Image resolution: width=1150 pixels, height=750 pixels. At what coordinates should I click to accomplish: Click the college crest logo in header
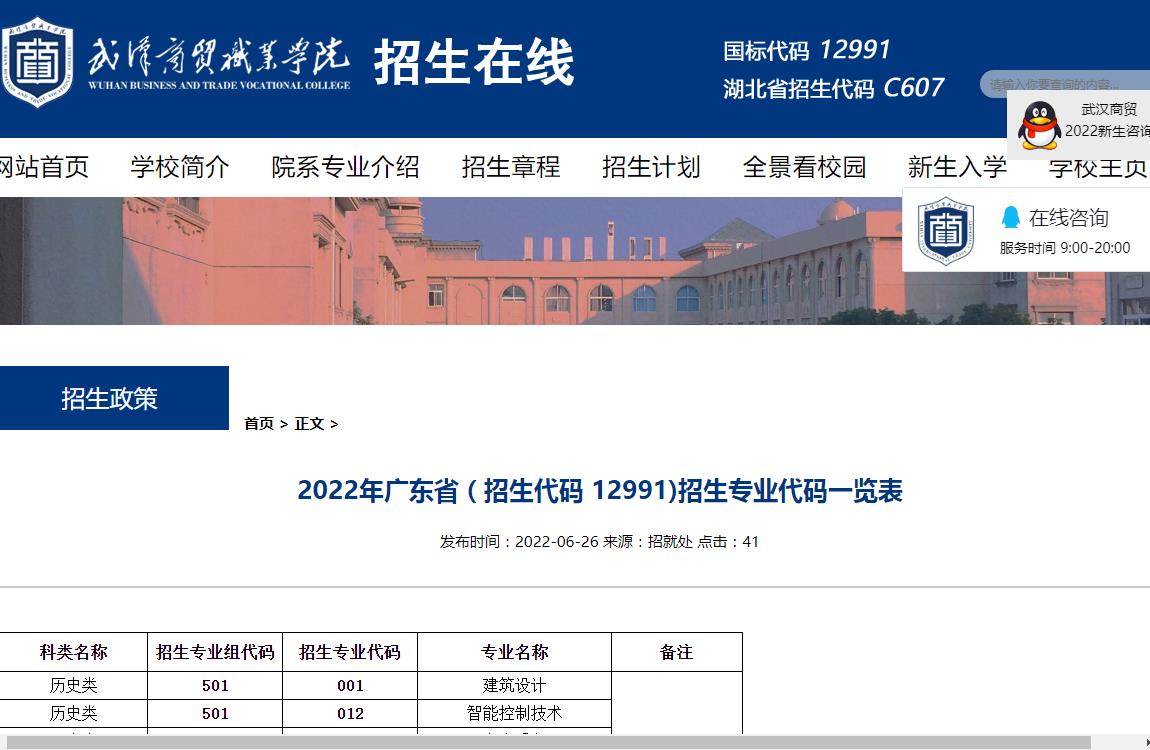pos(37,62)
